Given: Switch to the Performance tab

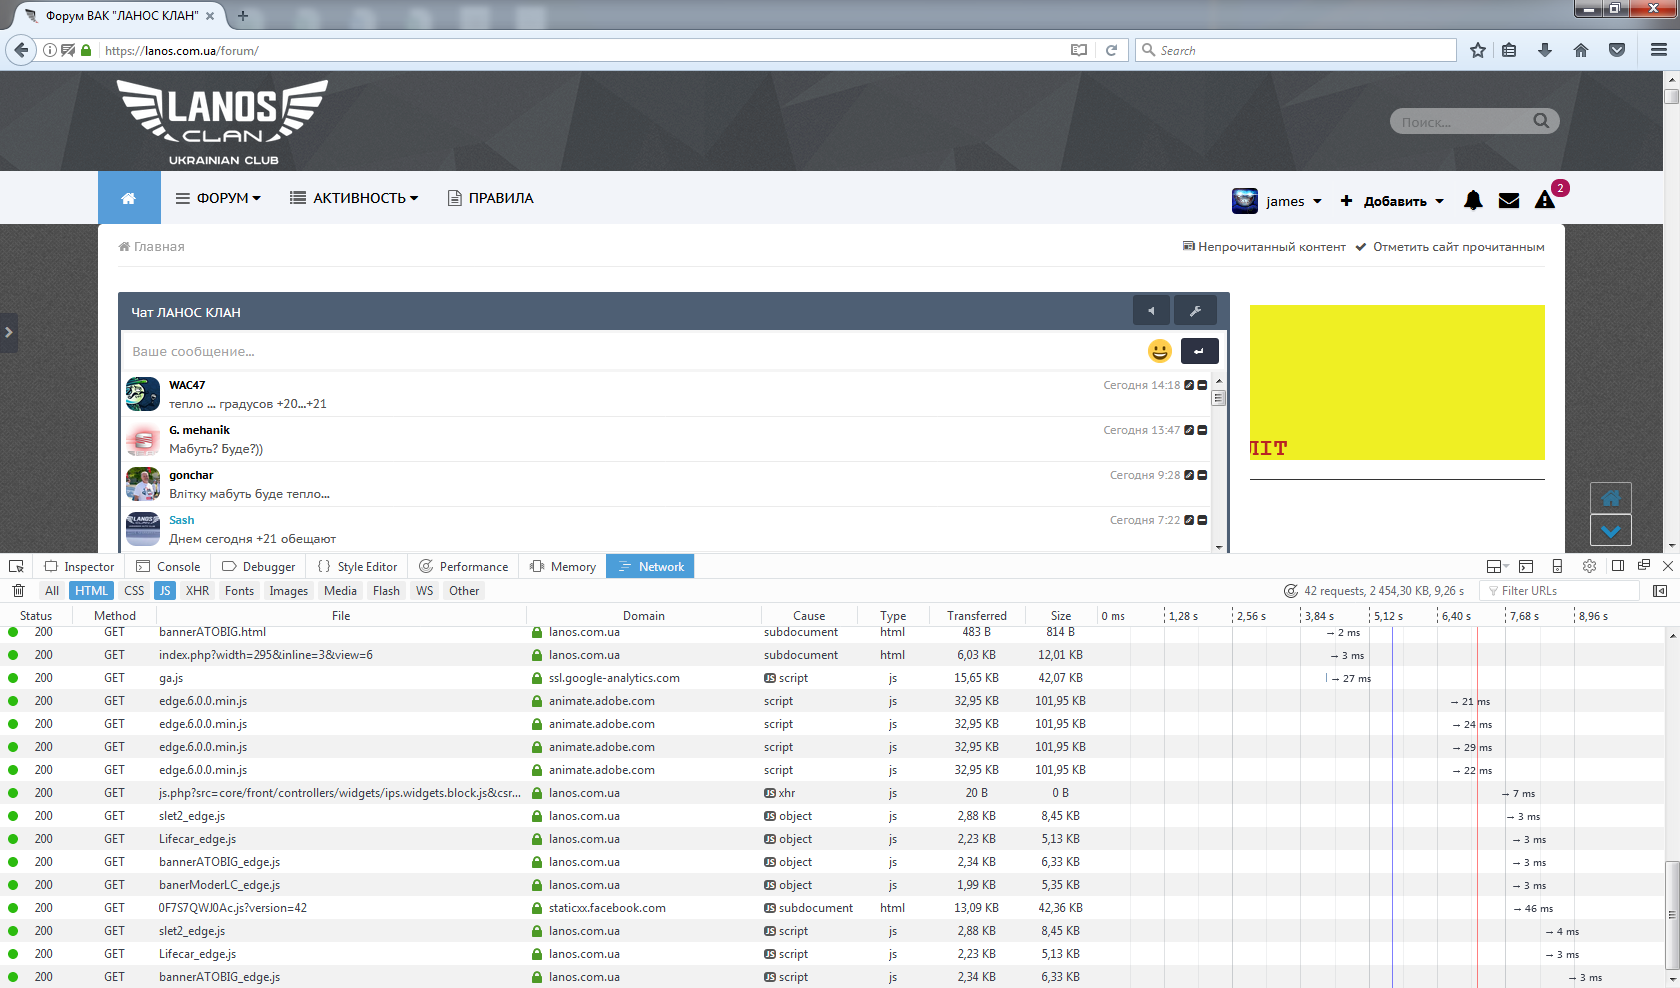Looking at the screenshot, I should pyautogui.click(x=463, y=566).
